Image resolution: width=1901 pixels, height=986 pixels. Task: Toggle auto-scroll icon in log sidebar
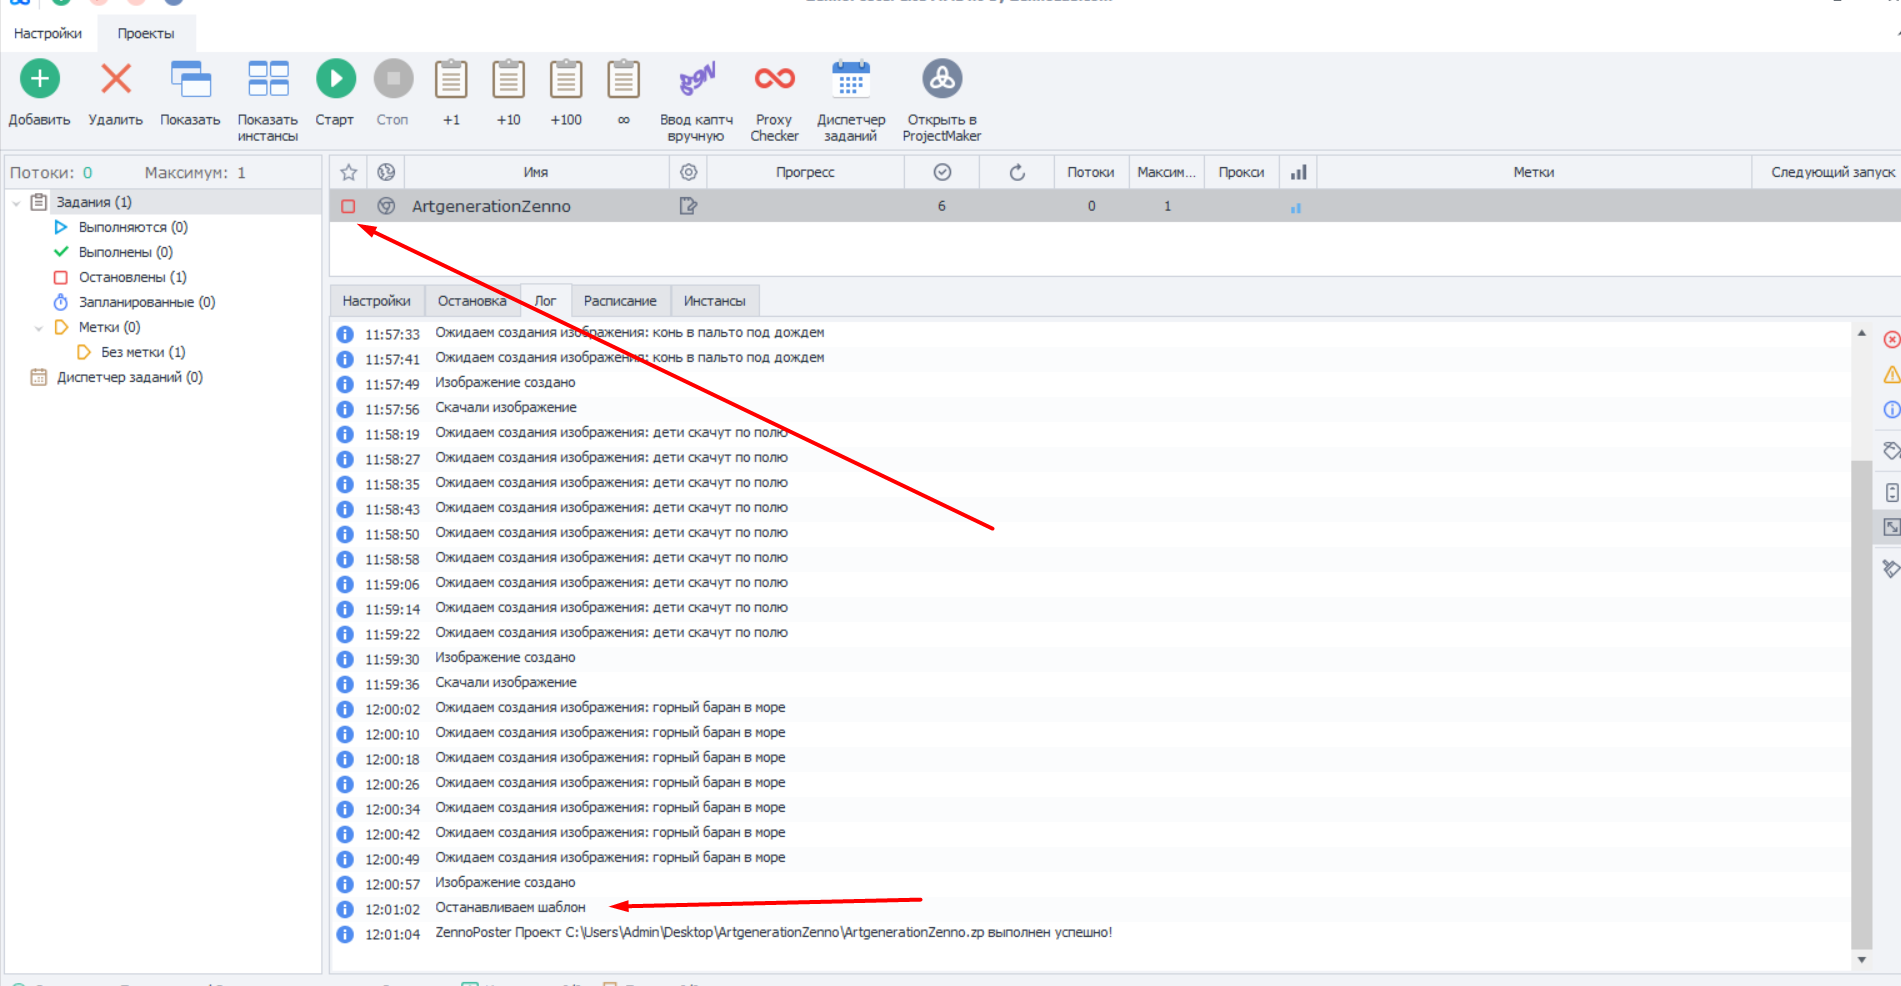(1891, 492)
